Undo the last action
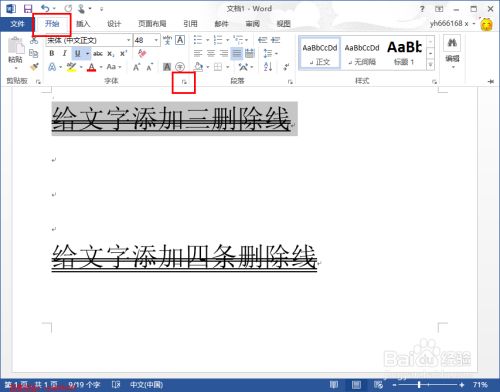This screenshot has height=392, width=500. [x=45, y=9]
